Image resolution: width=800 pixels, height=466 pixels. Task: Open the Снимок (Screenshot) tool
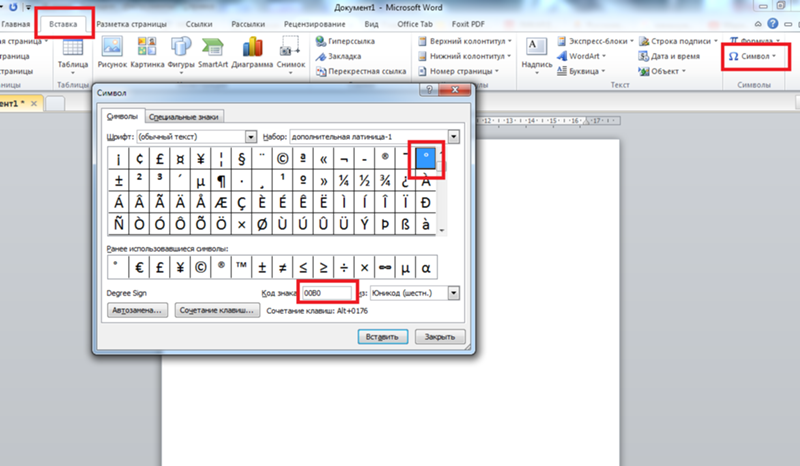(x=291, y=56)
